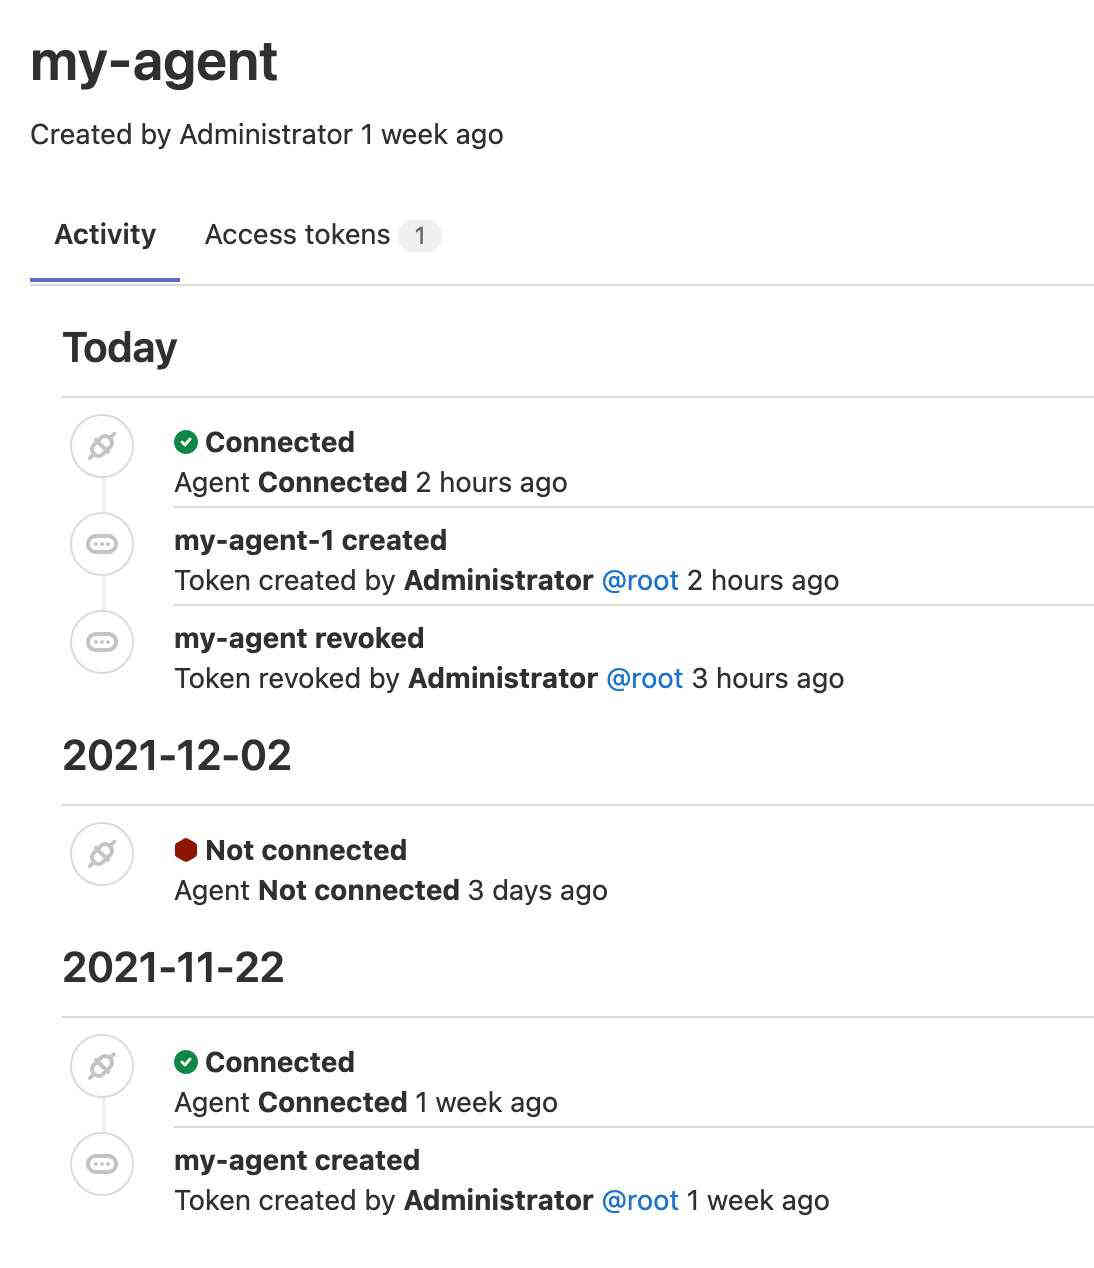Open @root link in my-agent created event
This screenshot has height=1268, width=1094.
[640, 1201]
